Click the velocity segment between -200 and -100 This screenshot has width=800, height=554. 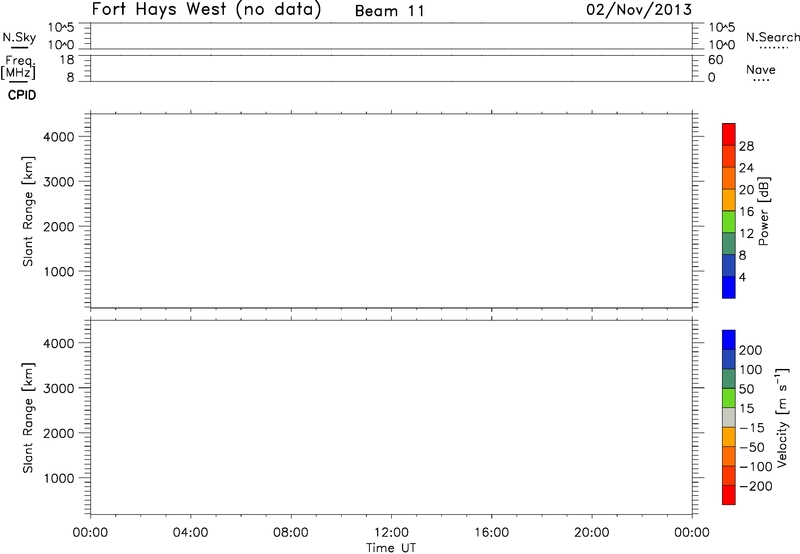(729, 476)
